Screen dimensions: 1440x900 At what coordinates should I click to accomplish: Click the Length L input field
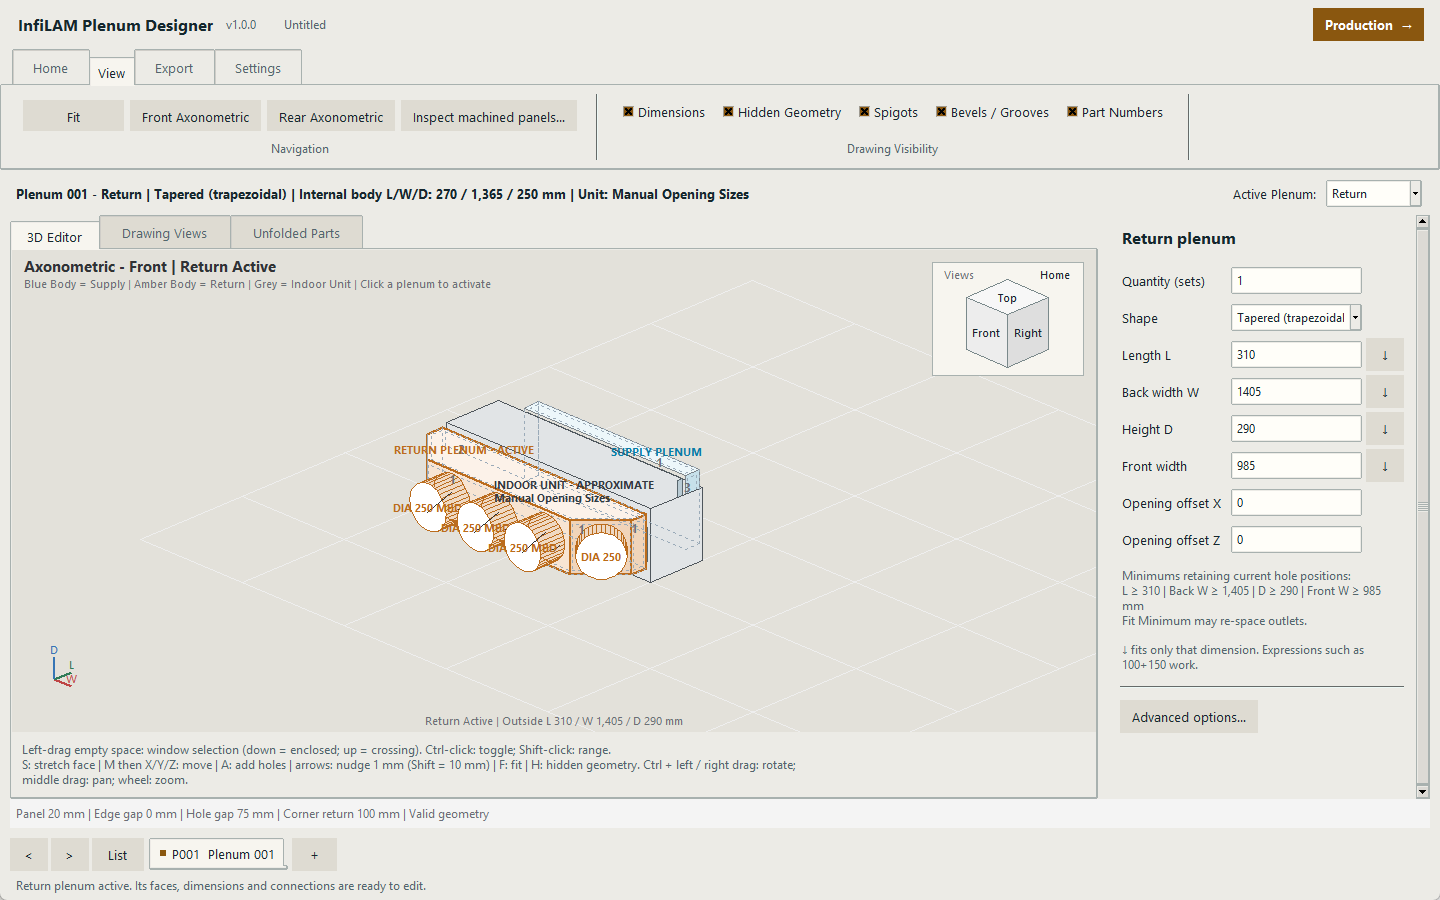[1296, 355]
